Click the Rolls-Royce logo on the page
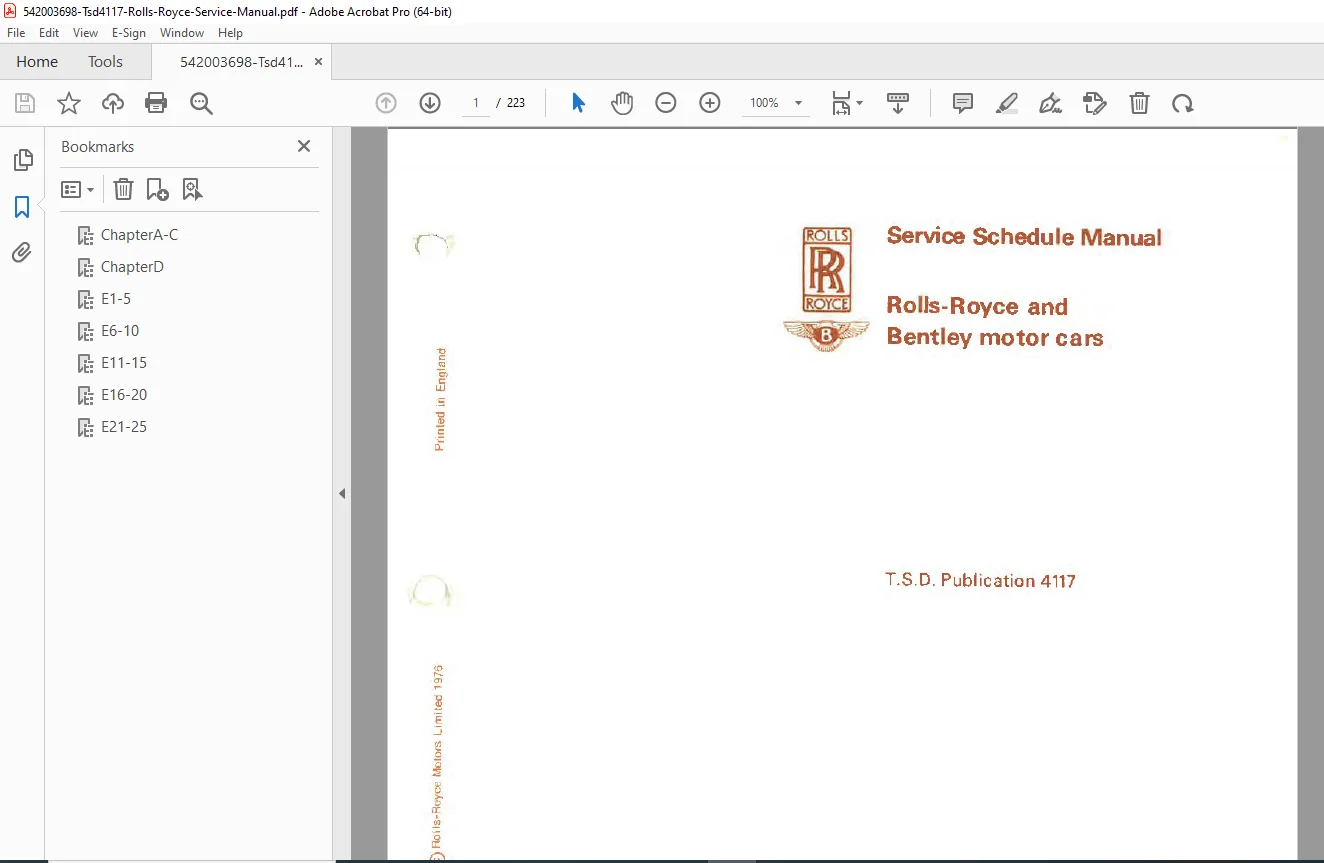1324x863 pixels. point(827,270)
